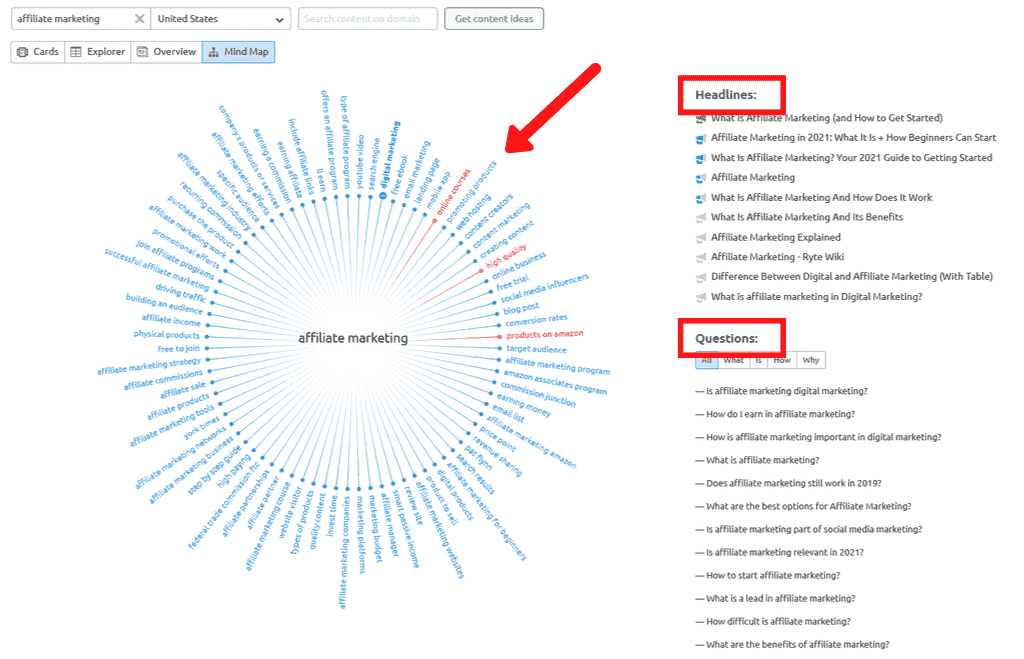The image size is (1024, 659).
Task: Click megaphone icon beside 'Affiliate Marketing in 2021'
Action: (701, 138)
